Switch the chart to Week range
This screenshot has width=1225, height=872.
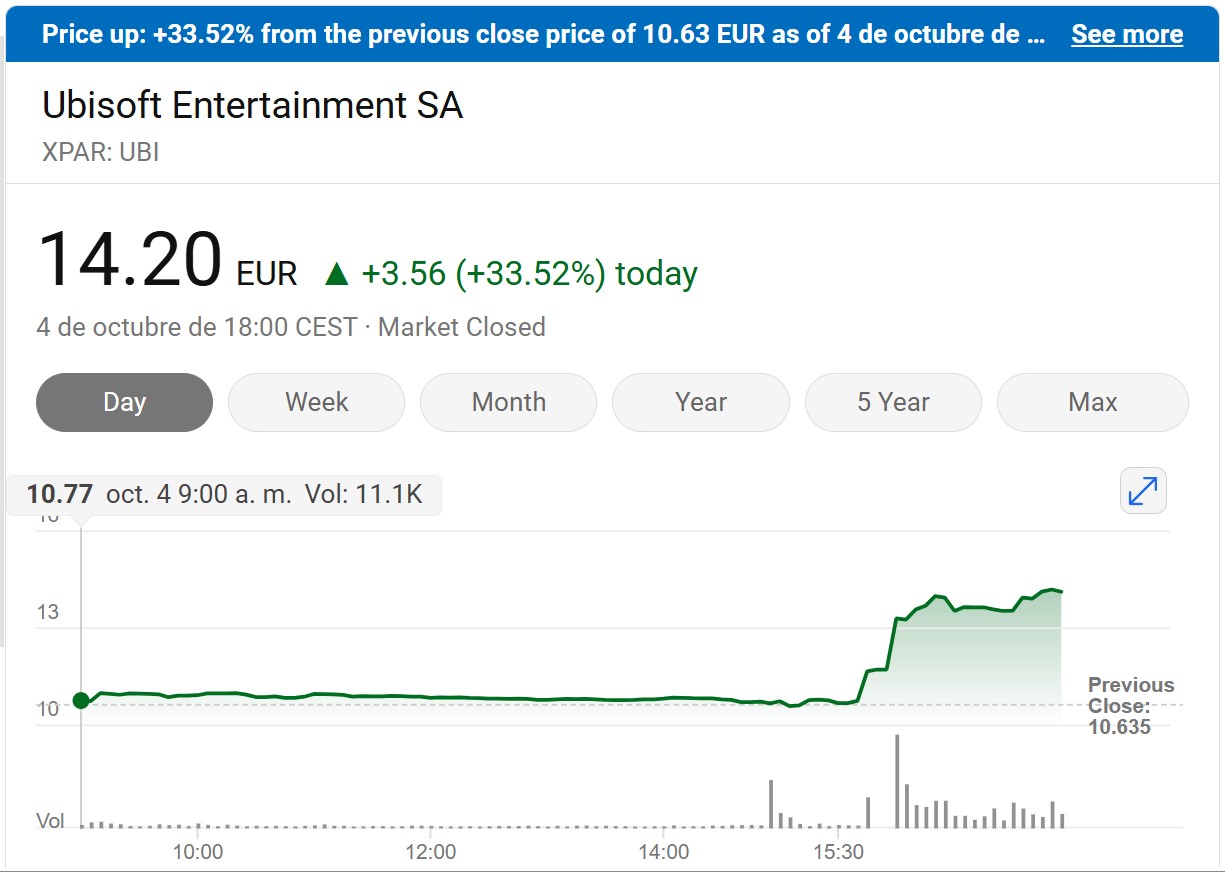tap(316, 402)
